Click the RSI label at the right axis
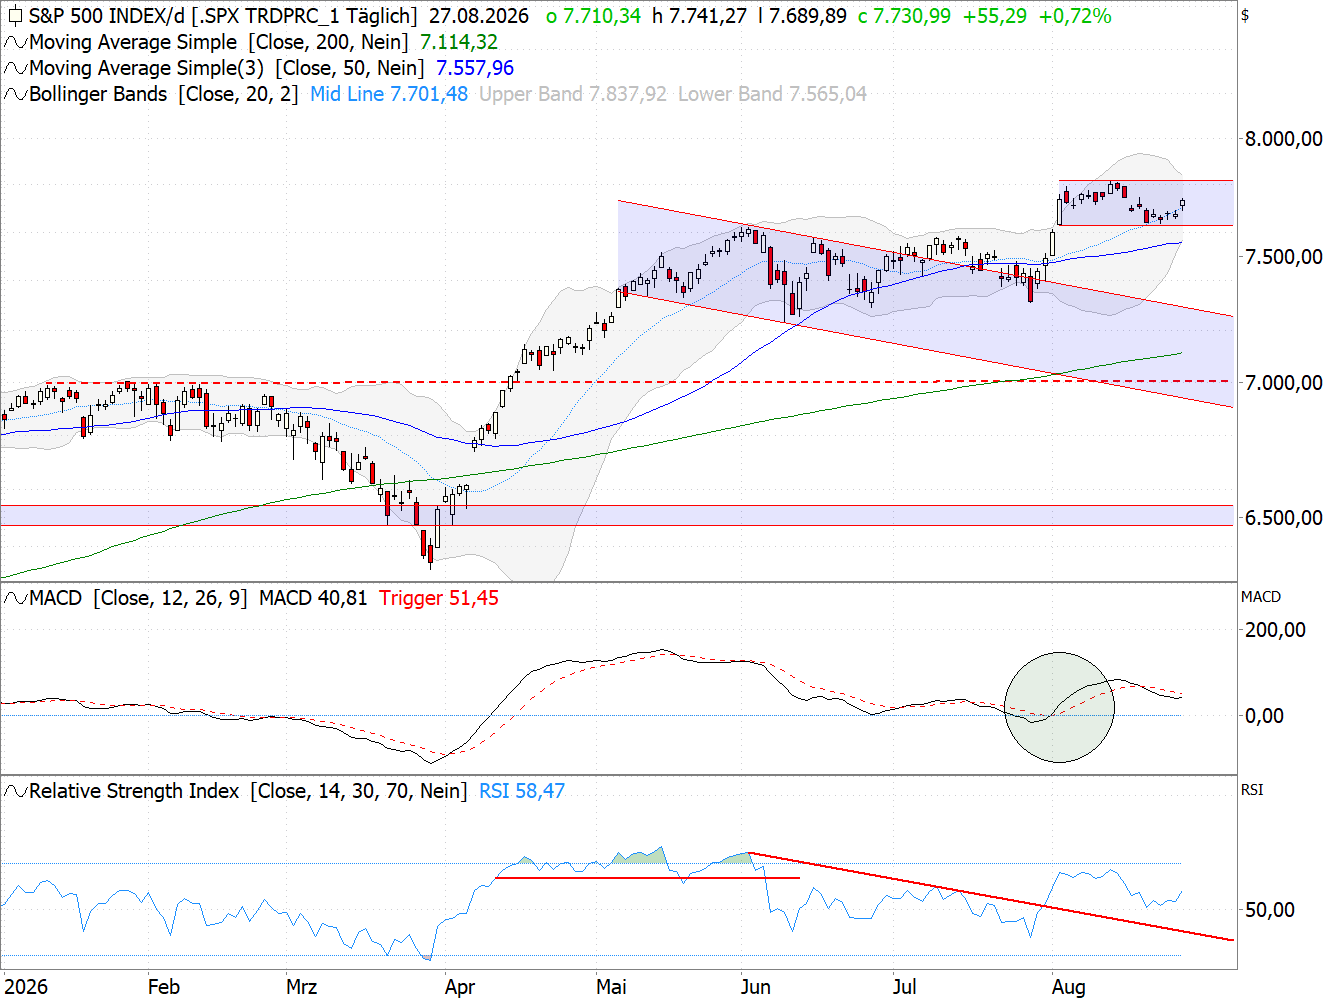 pyautogui.click(x=1252, y=790)
